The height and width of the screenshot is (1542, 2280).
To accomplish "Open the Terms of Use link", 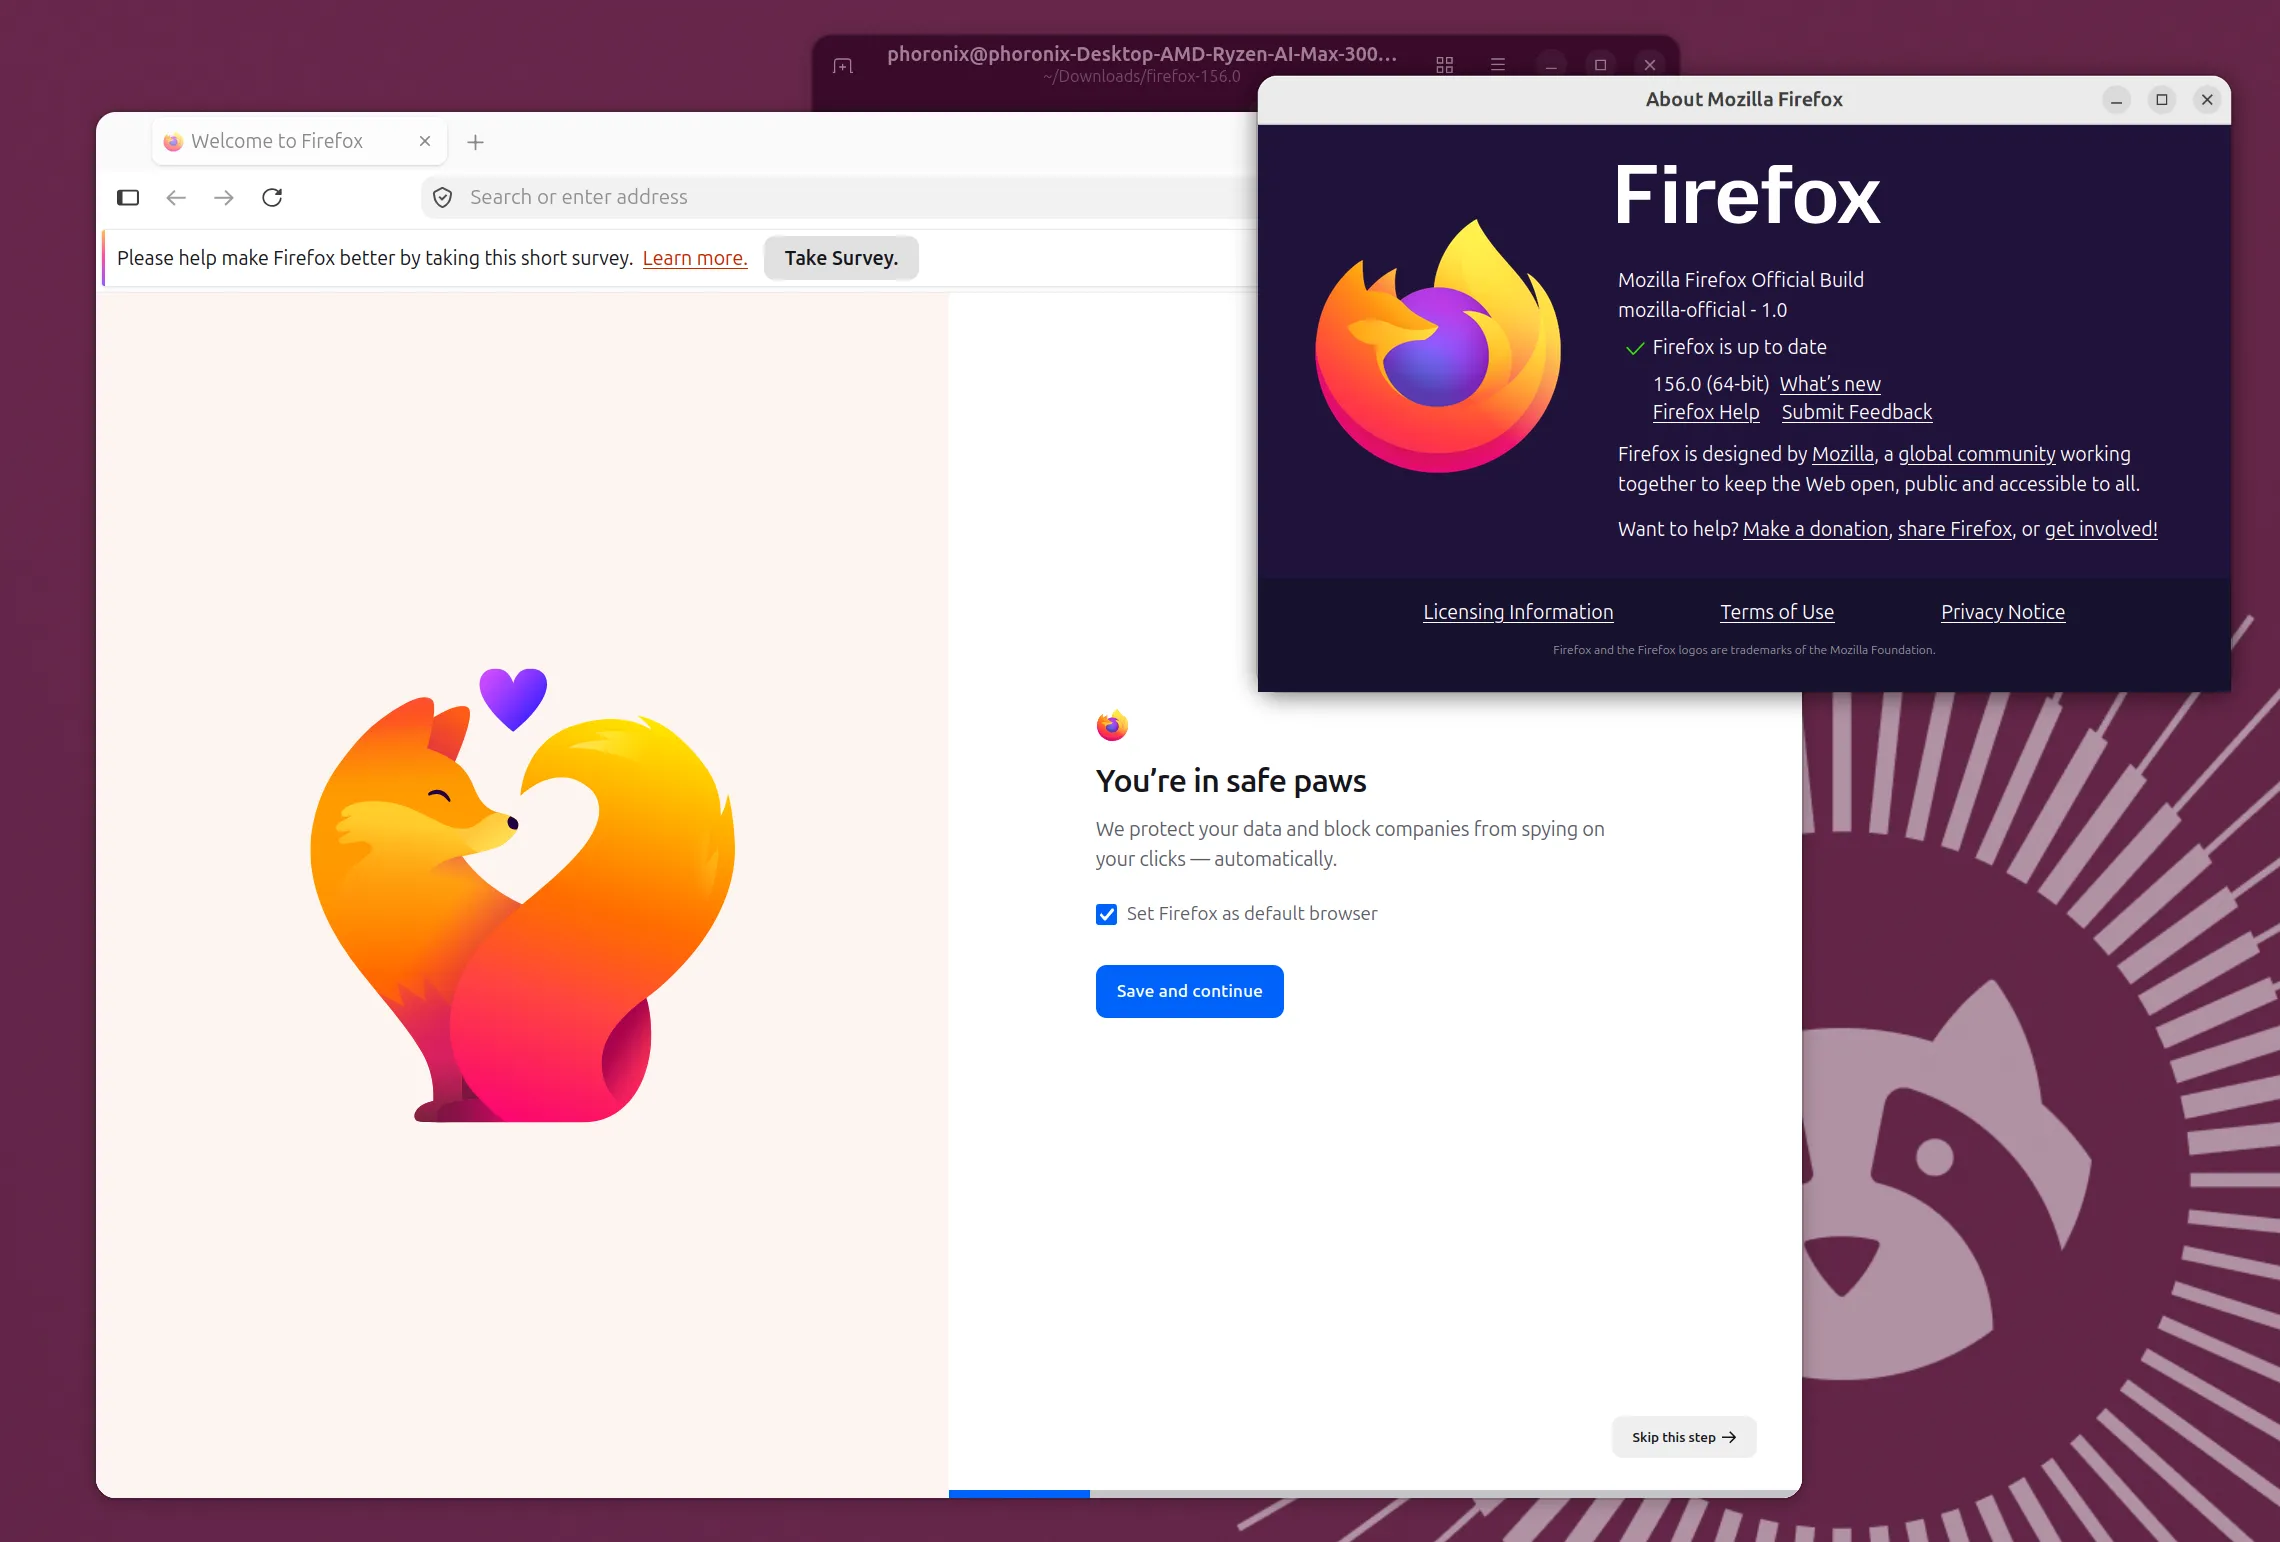I will (1777, 612).
